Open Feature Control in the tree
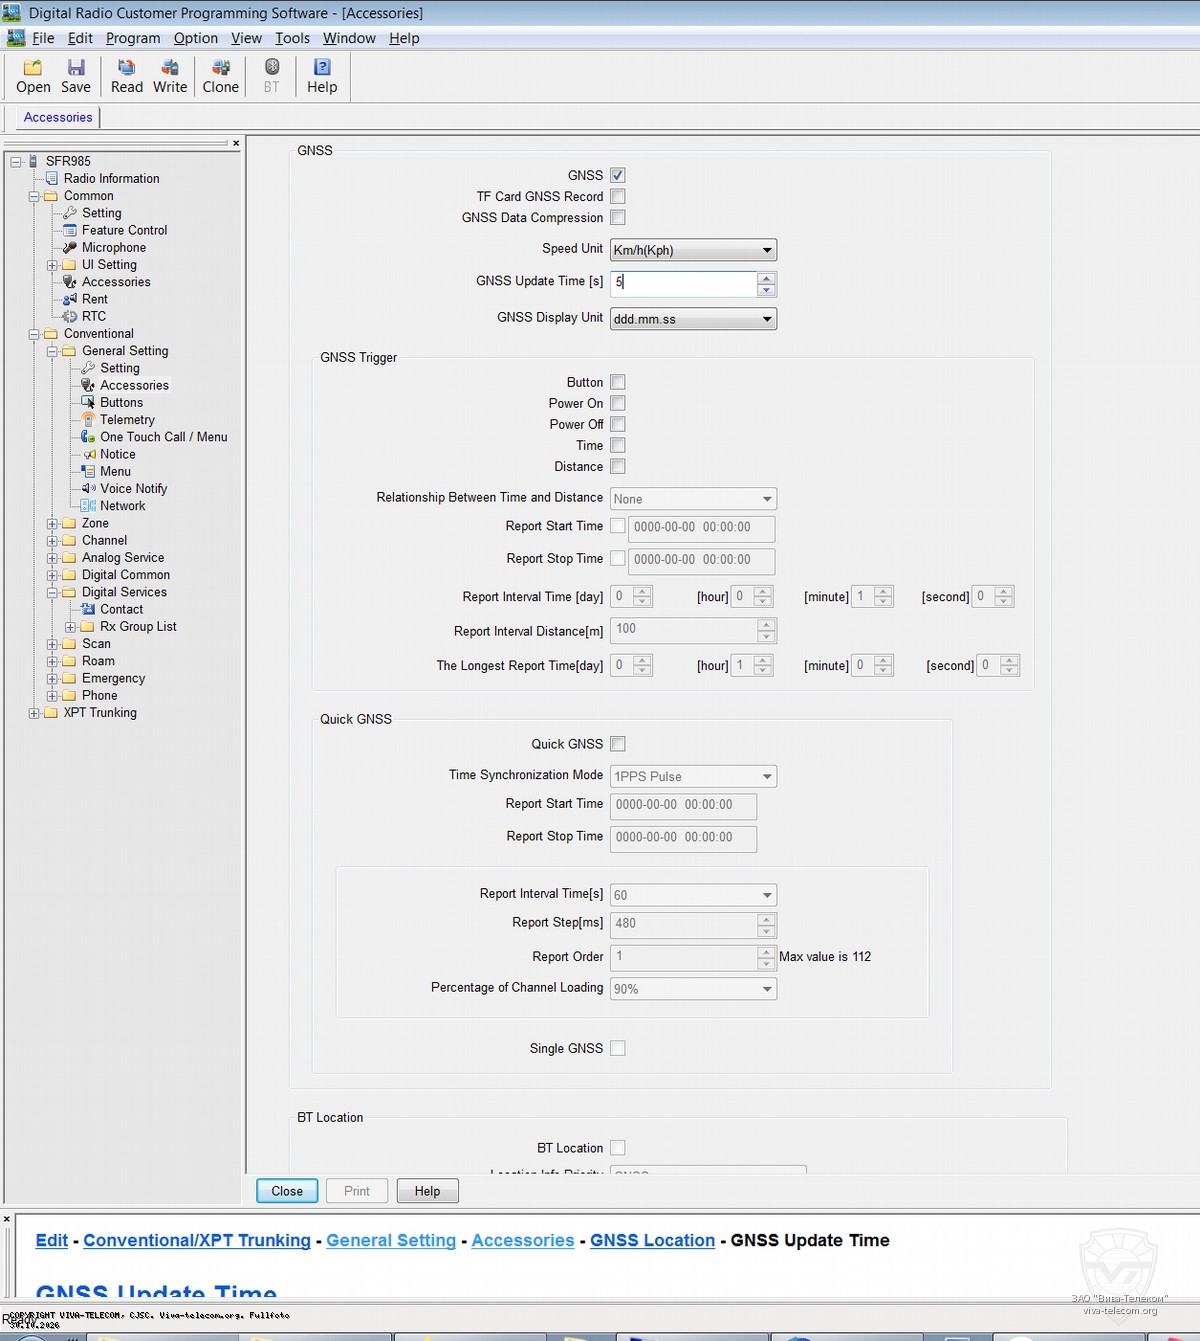This screenshot has height=1341, width=1200. tap(124, 231)
